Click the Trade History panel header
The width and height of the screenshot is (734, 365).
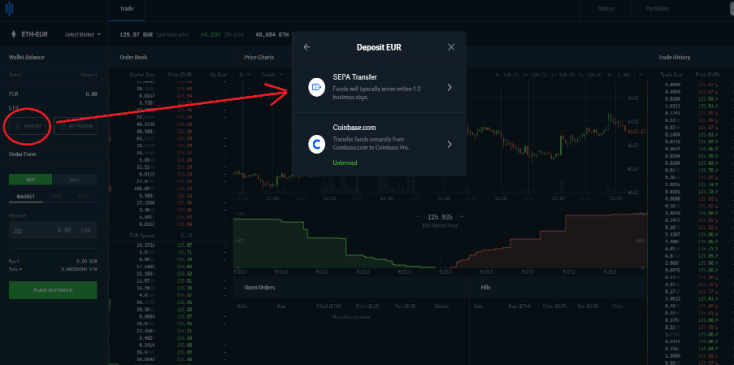[x=674, y=57]
